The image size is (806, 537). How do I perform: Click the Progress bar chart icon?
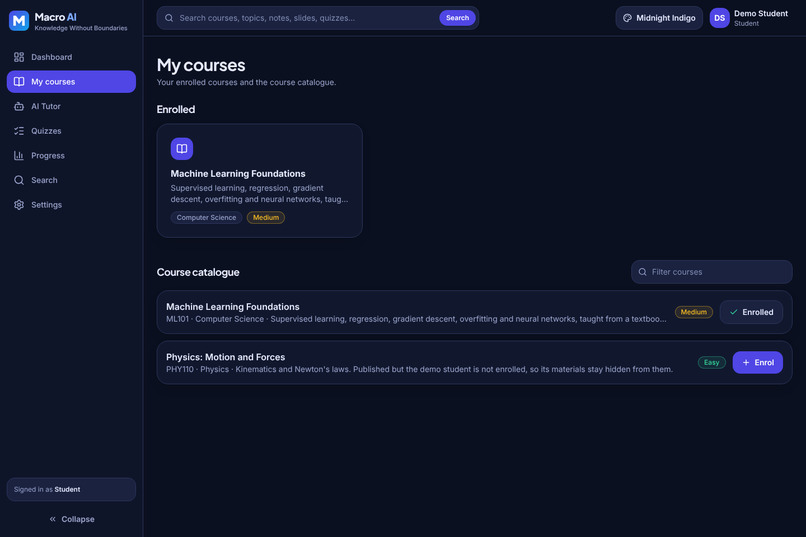pos(19,156)
